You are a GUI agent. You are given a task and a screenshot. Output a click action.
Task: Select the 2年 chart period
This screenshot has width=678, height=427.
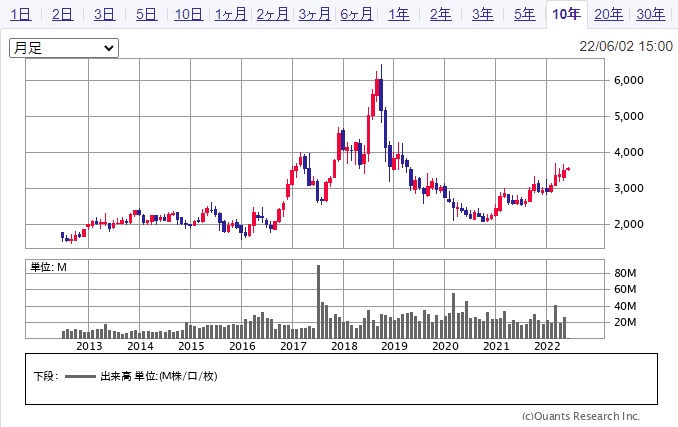(440, 14)
